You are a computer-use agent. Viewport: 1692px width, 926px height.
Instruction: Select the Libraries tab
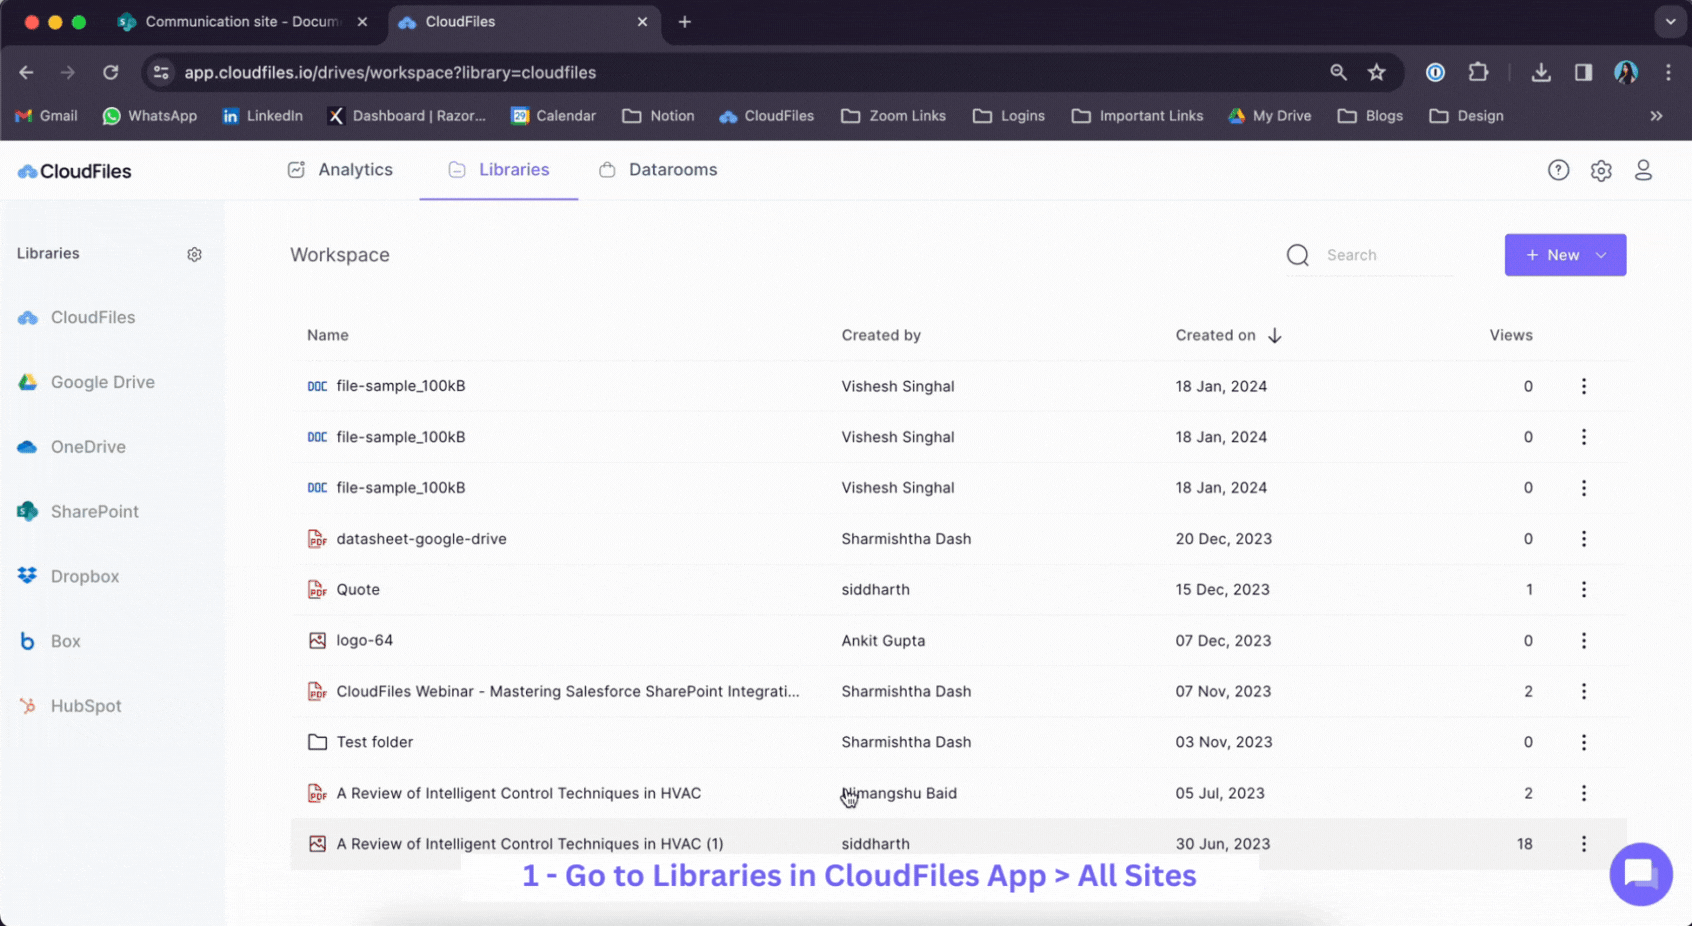(x=499, y=170)
